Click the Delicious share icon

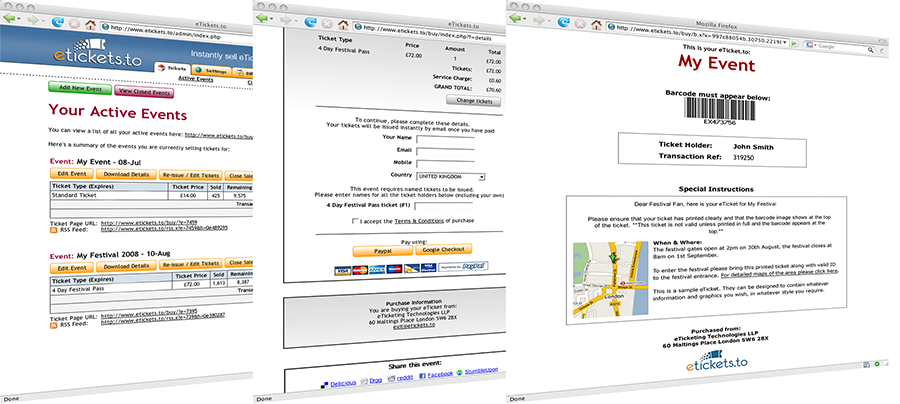pos(325,384)
